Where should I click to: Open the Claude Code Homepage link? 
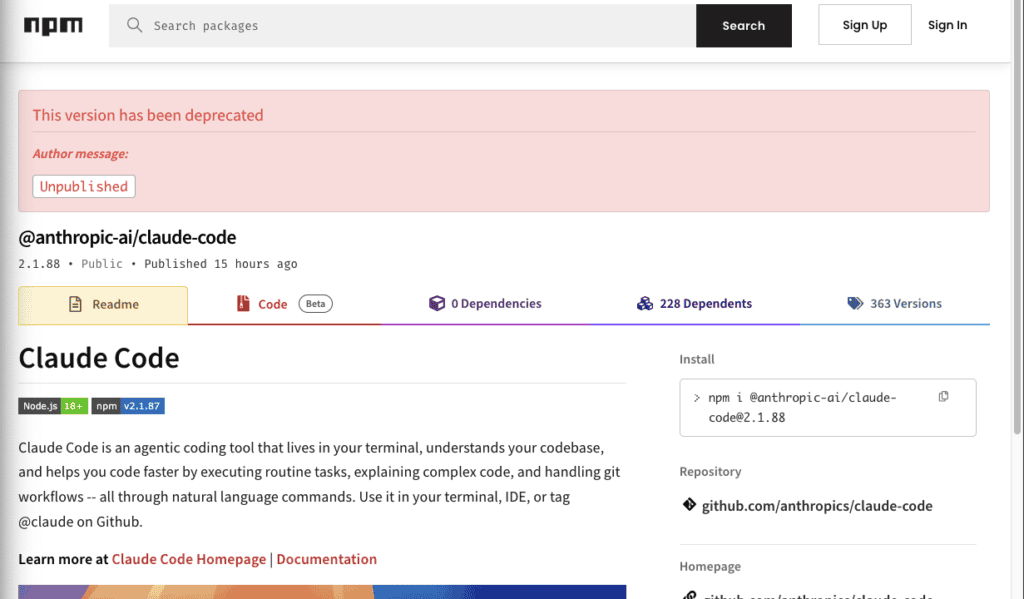click(x=188, y=559)
